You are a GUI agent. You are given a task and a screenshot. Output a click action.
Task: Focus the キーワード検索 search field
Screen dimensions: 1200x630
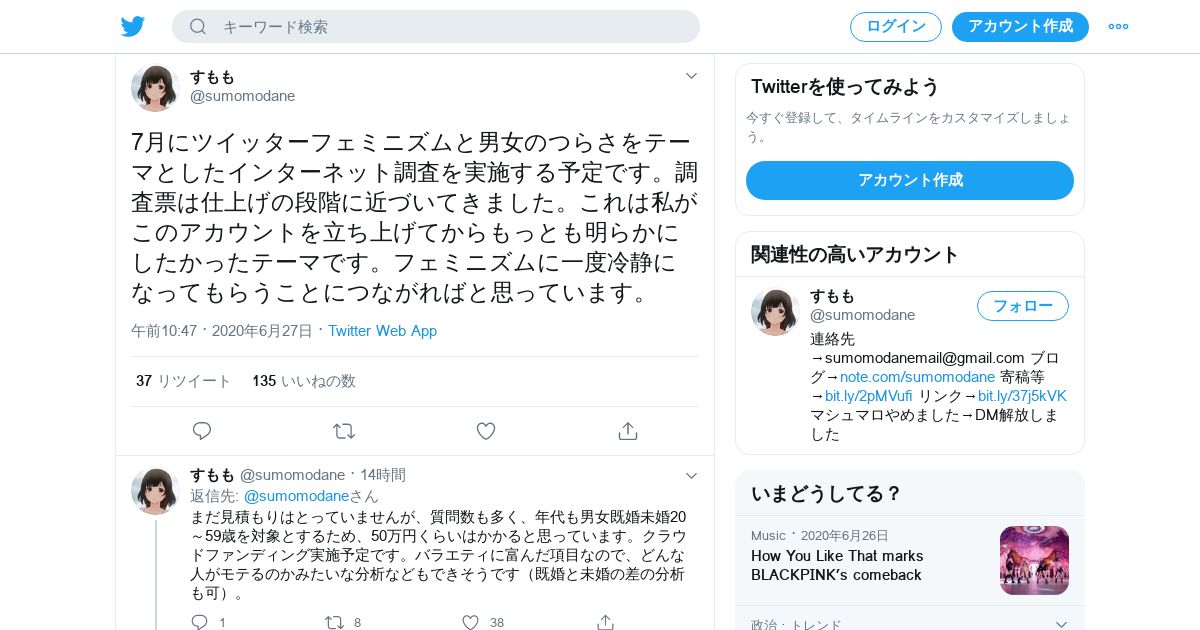pyautogui.click(x=436, y=27)
